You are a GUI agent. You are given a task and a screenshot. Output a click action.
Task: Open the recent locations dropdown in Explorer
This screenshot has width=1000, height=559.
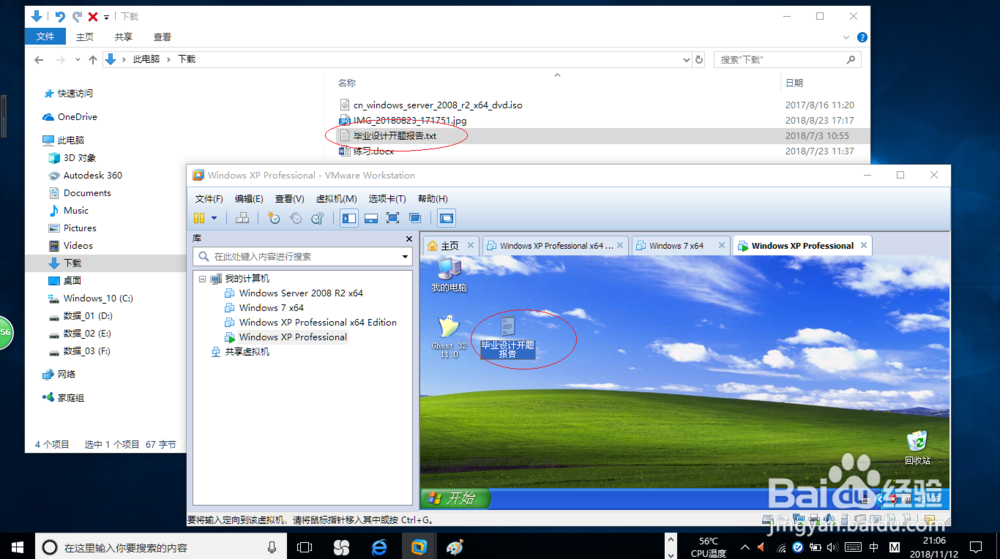(77, 60)
